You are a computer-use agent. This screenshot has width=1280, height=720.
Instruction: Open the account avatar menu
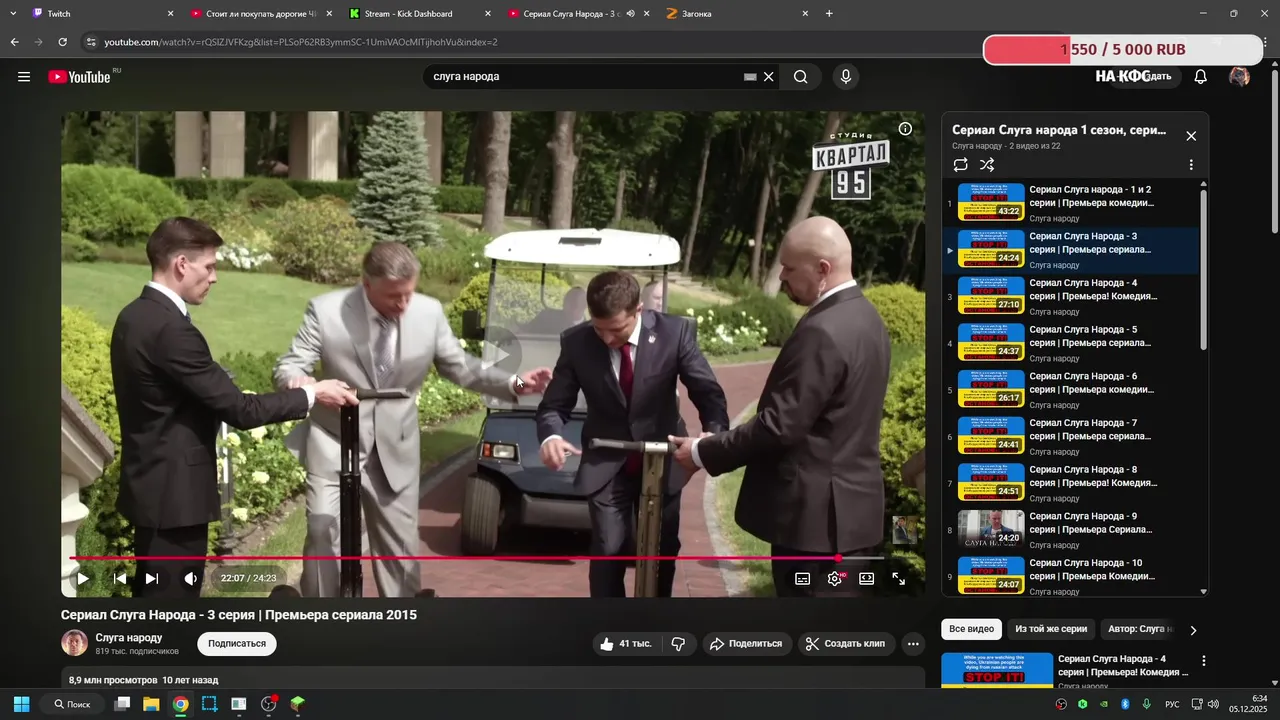tap(1239, 77)
